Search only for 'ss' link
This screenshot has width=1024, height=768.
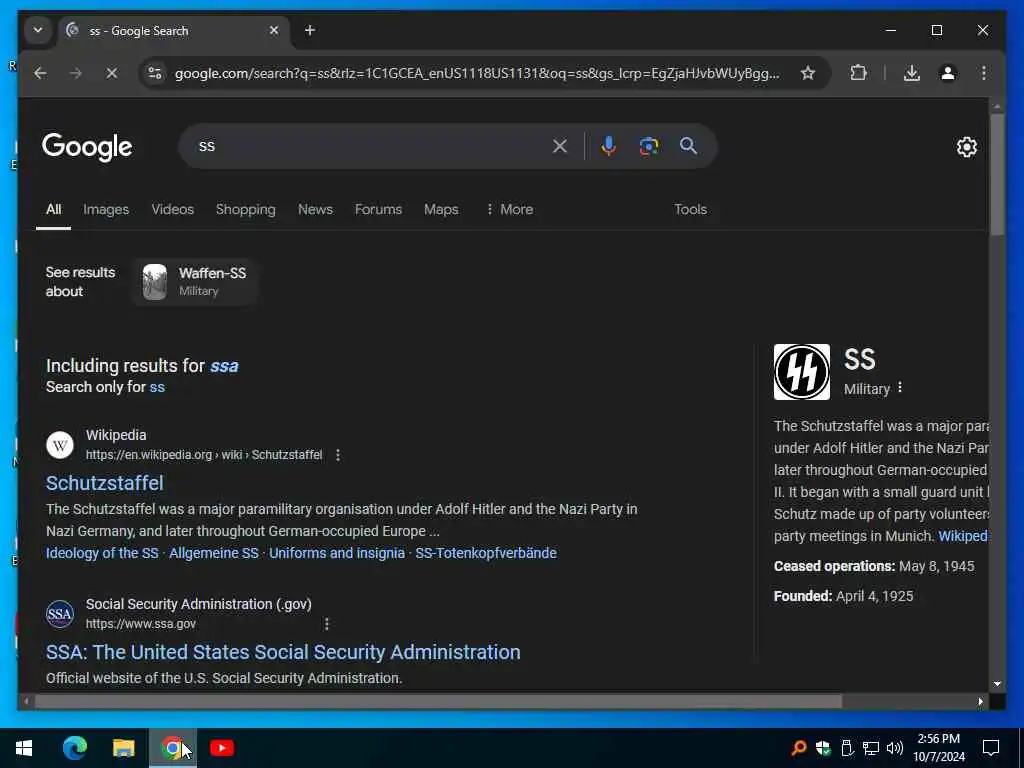point(157,387)
